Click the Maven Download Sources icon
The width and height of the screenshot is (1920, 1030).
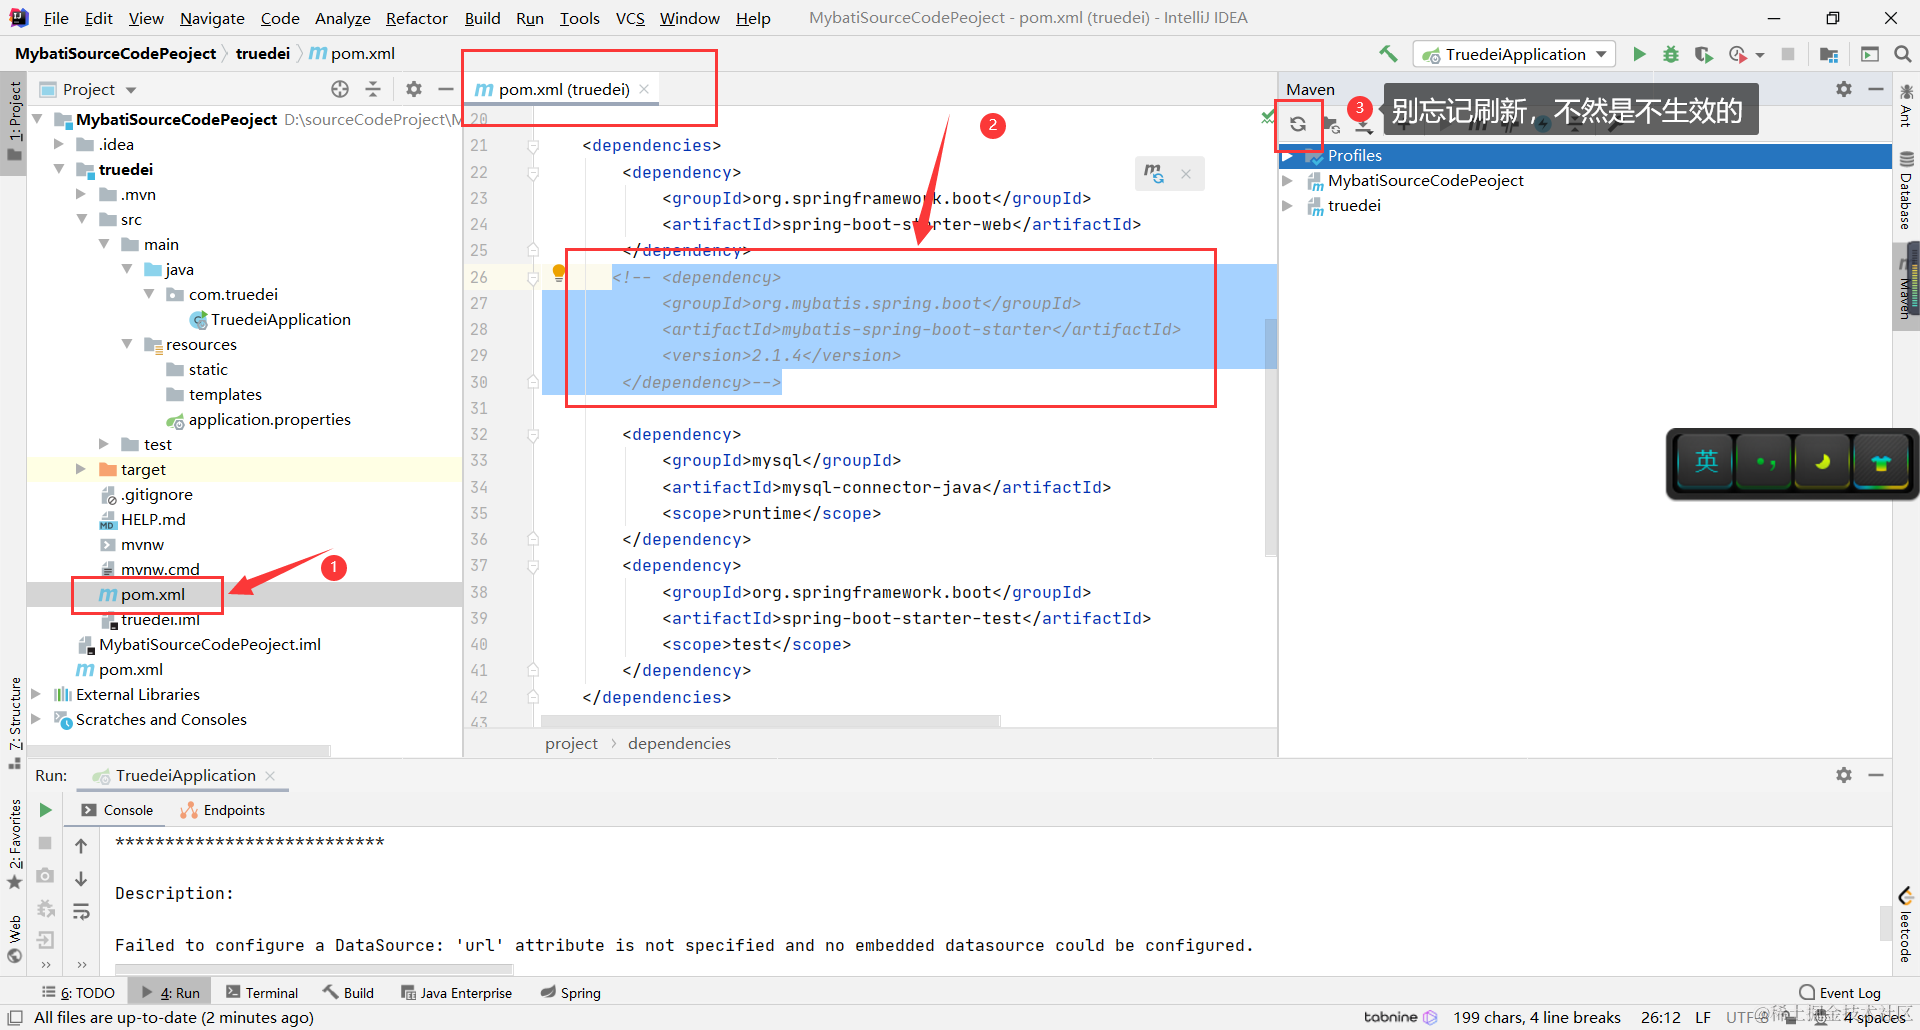pos(1364,127)
